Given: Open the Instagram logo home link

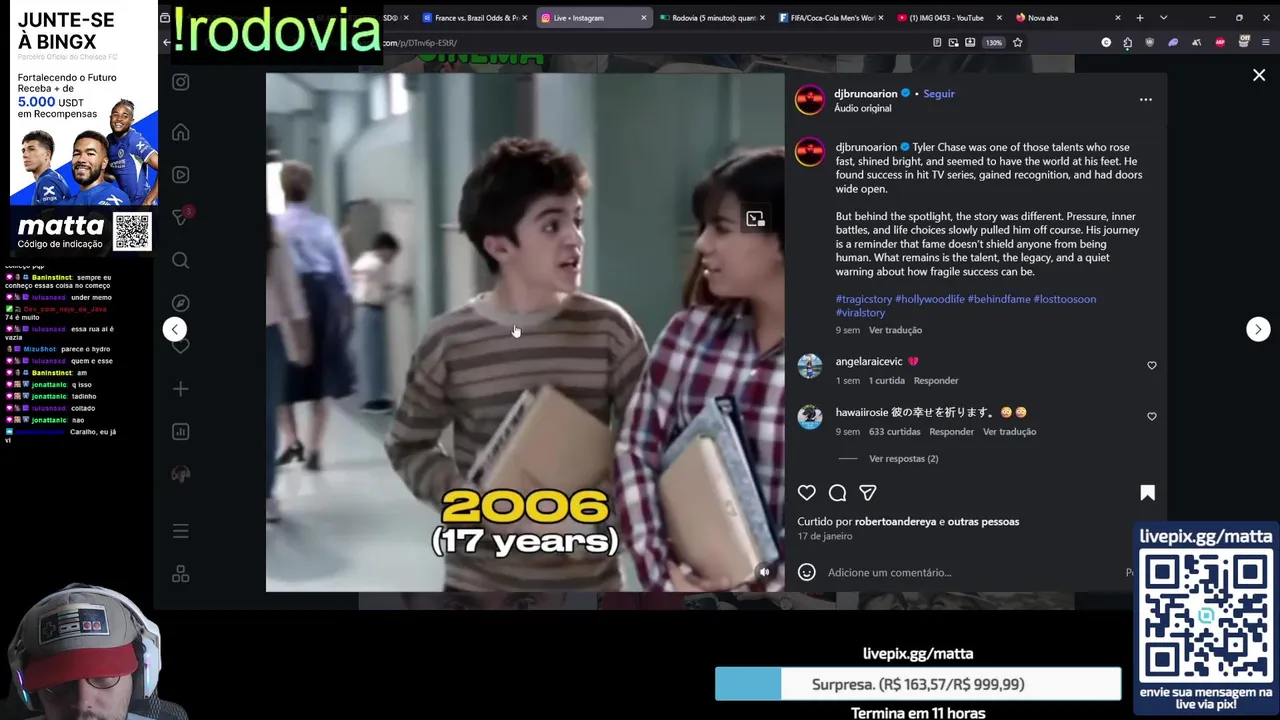Looking at the screenshot, I should pyautogui.click(x=180, y=82).
